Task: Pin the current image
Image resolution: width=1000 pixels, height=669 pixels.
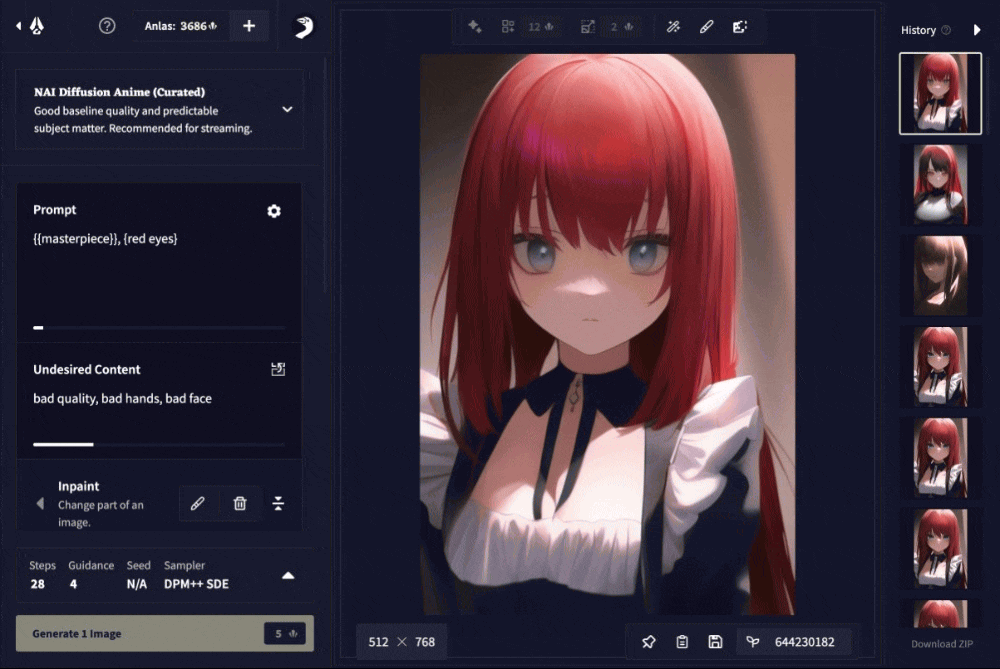Action: pos(649,642)
